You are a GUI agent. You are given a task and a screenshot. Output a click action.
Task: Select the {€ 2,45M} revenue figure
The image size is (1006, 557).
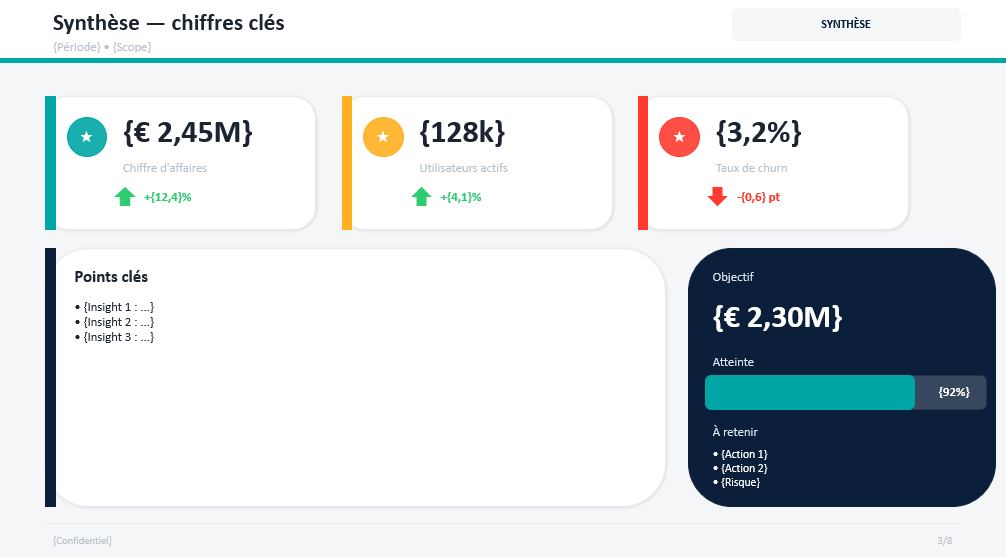click(188, 132)
